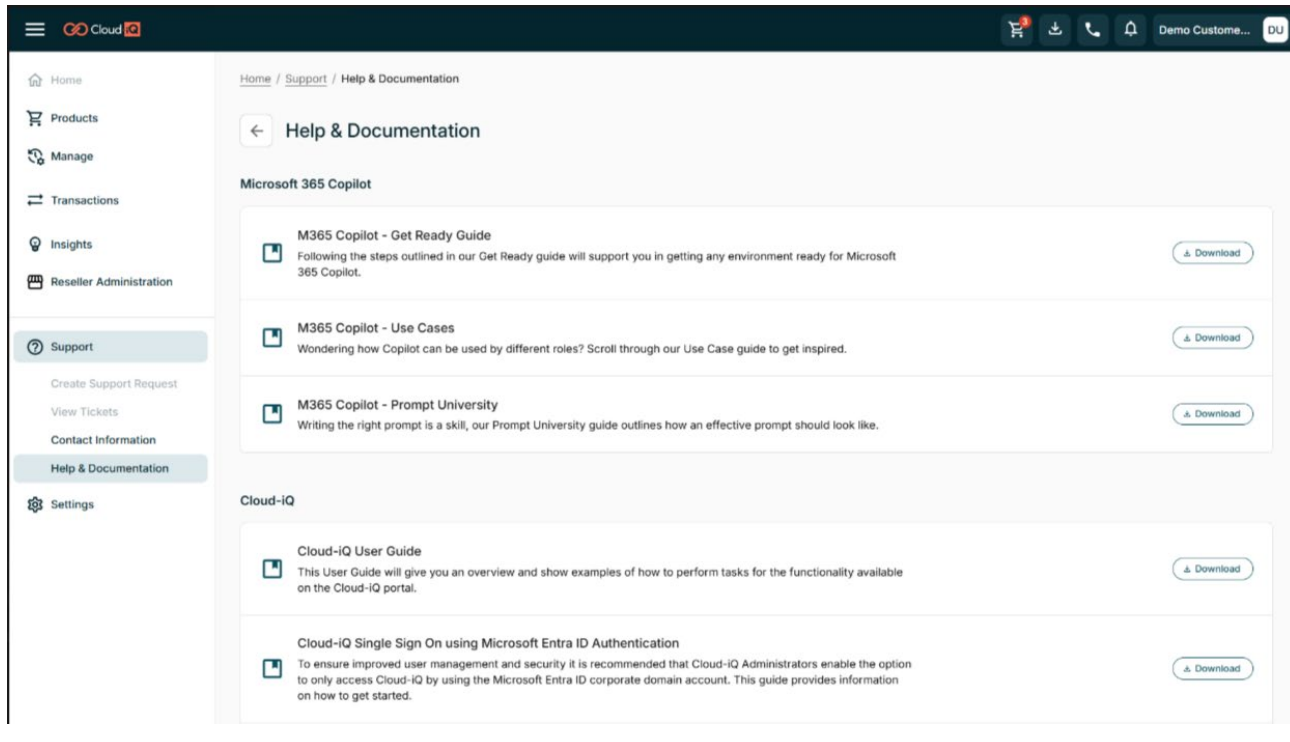Screen dimensions: 1290x742
Task: Click the Home breadcrumb link
Action: (255, 79)
